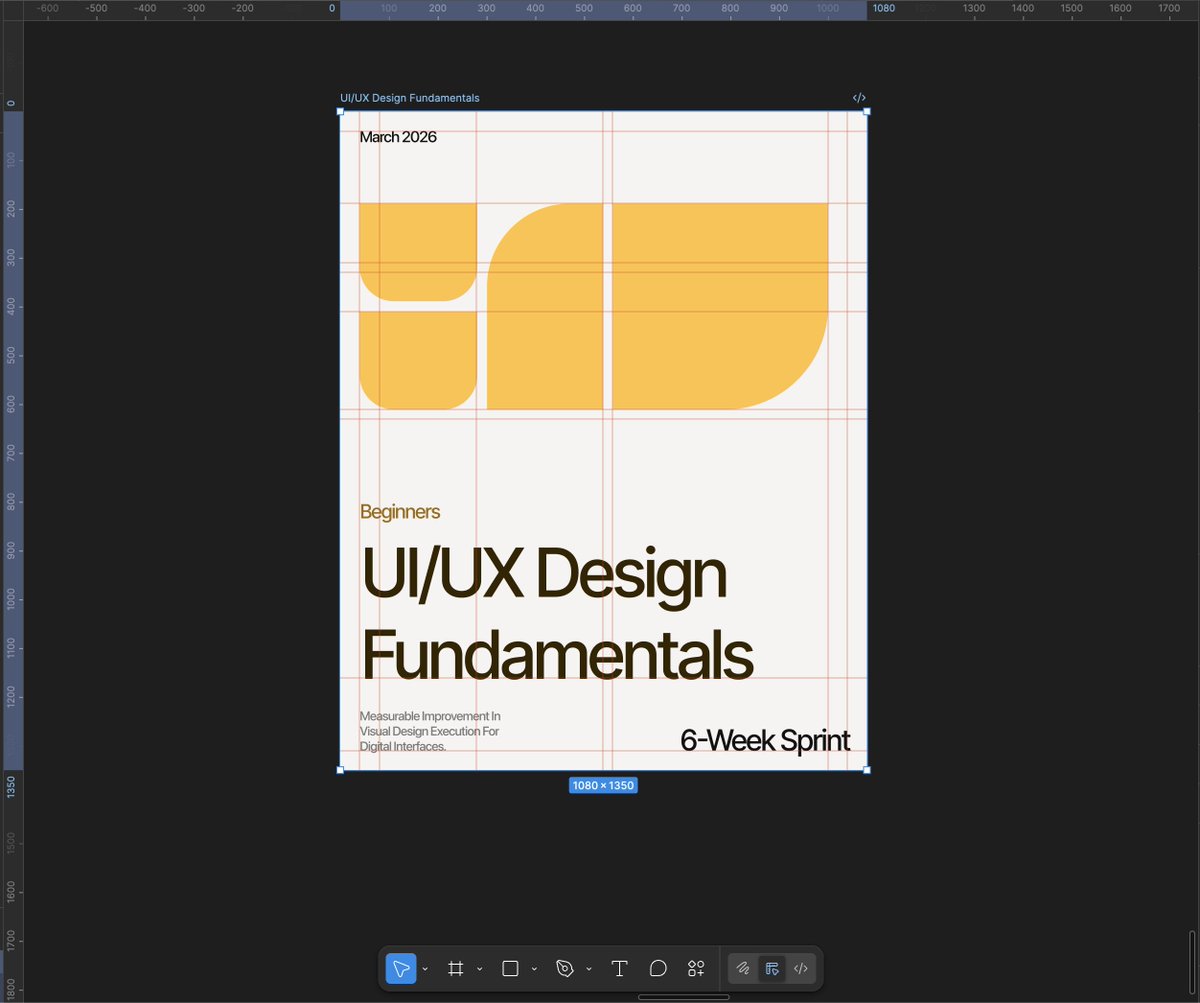Expand the Frame tool options chevron
The image size is (1200, 1003).
tap(480, 969)
